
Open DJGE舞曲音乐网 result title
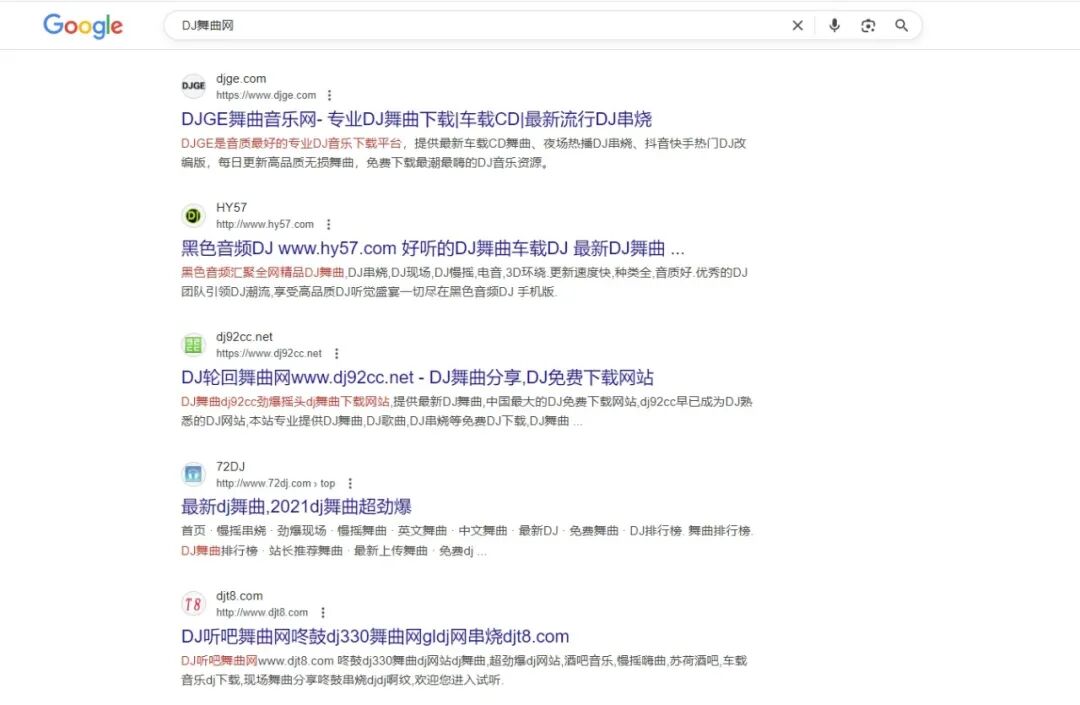(416, 119)
